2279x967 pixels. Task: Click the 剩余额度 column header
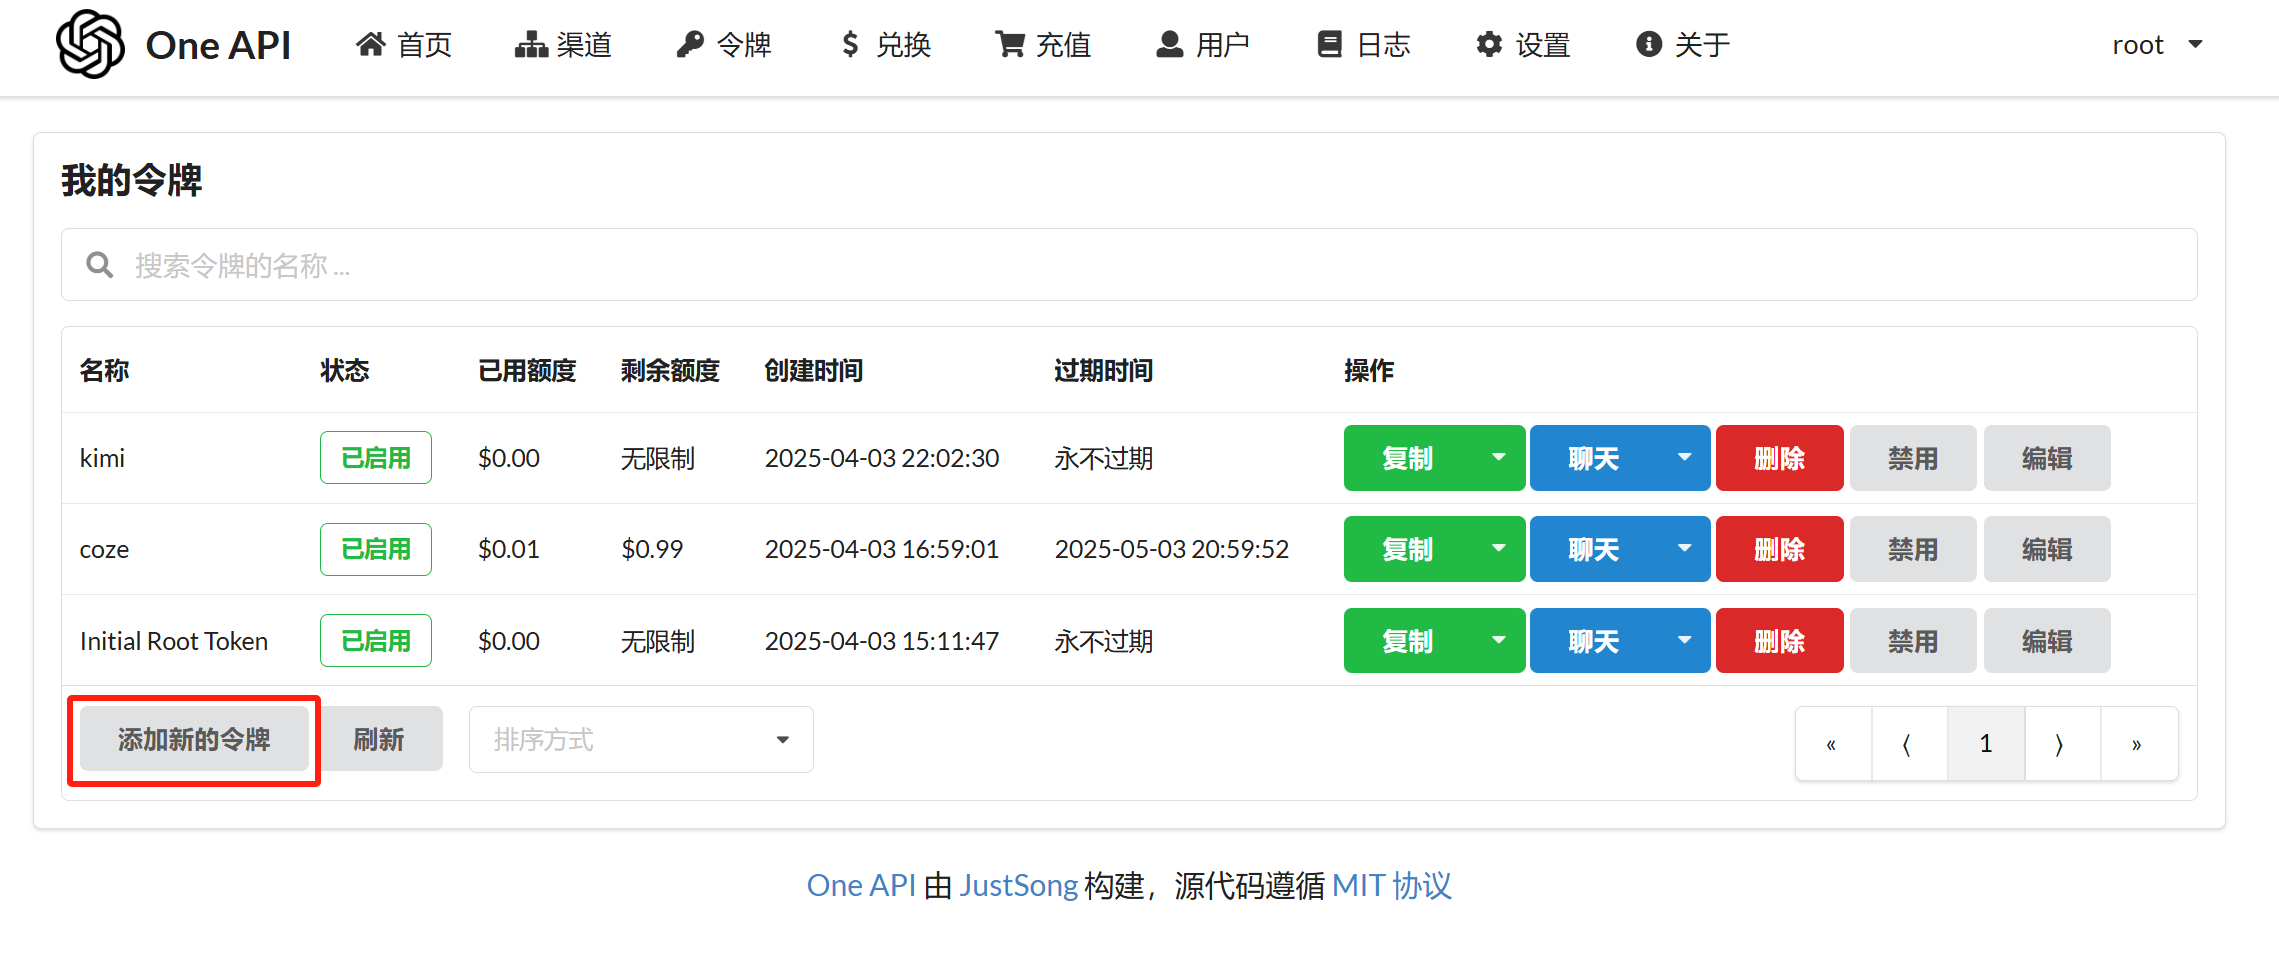point(670,370)
